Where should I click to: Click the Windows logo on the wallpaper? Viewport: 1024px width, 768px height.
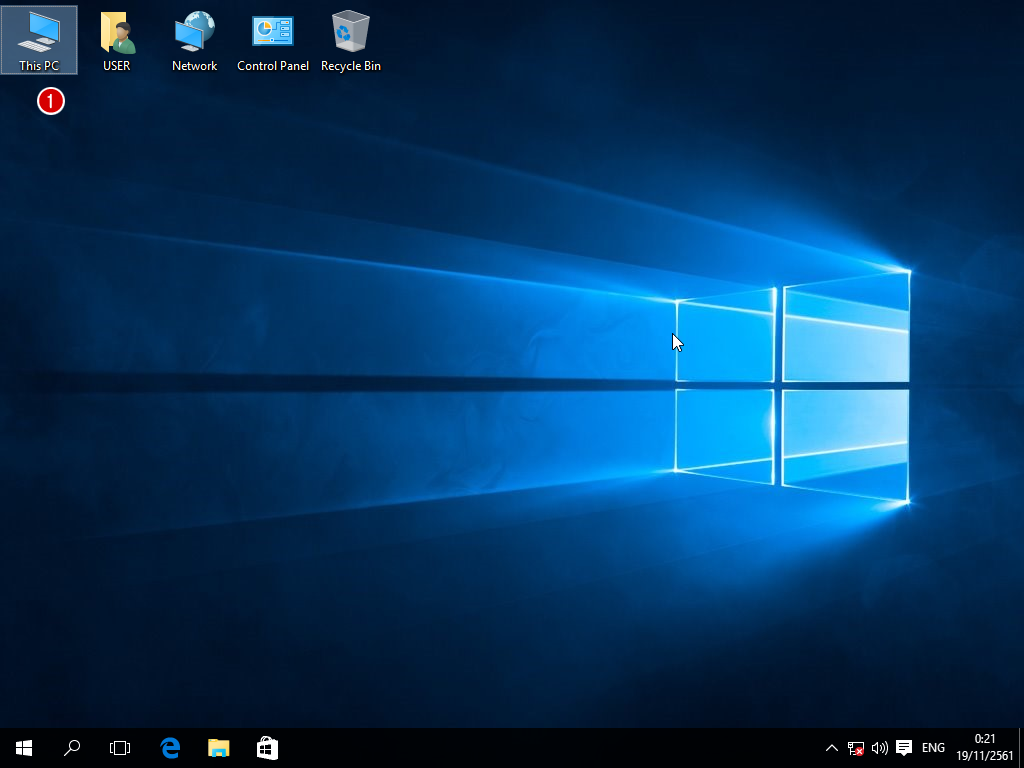pyautogui.click(x=792, y=385)
